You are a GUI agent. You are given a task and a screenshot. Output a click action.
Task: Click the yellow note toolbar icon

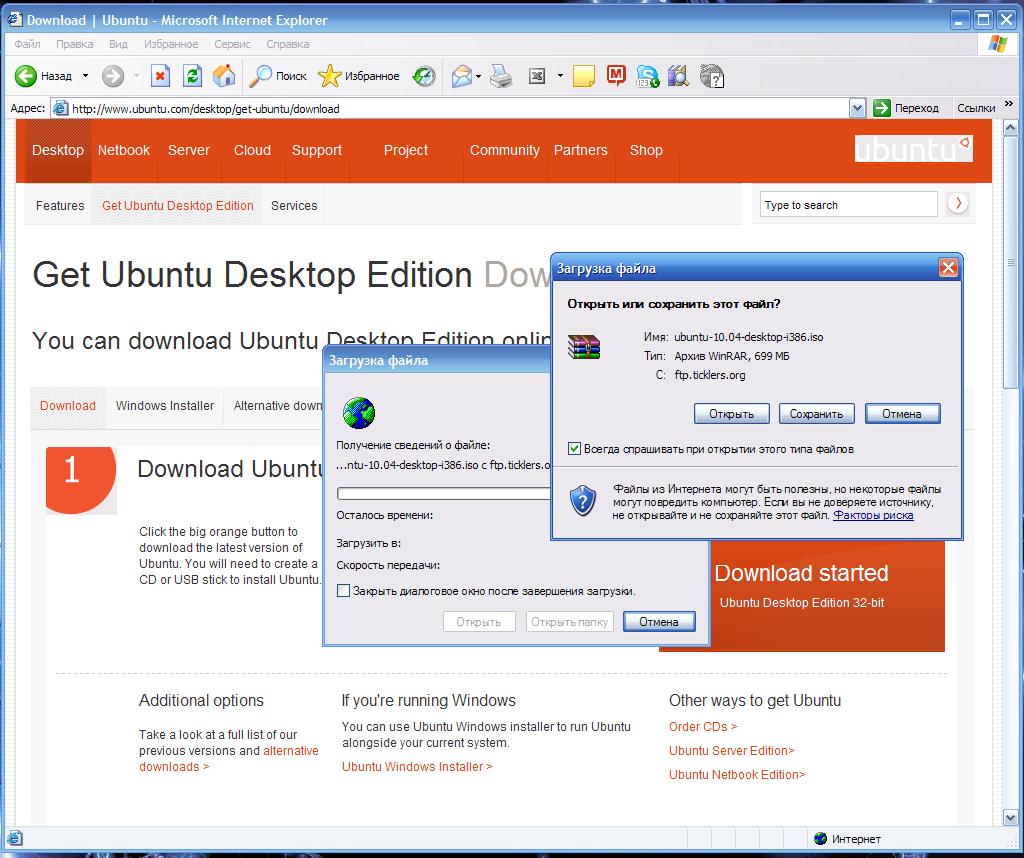(583, 76)
